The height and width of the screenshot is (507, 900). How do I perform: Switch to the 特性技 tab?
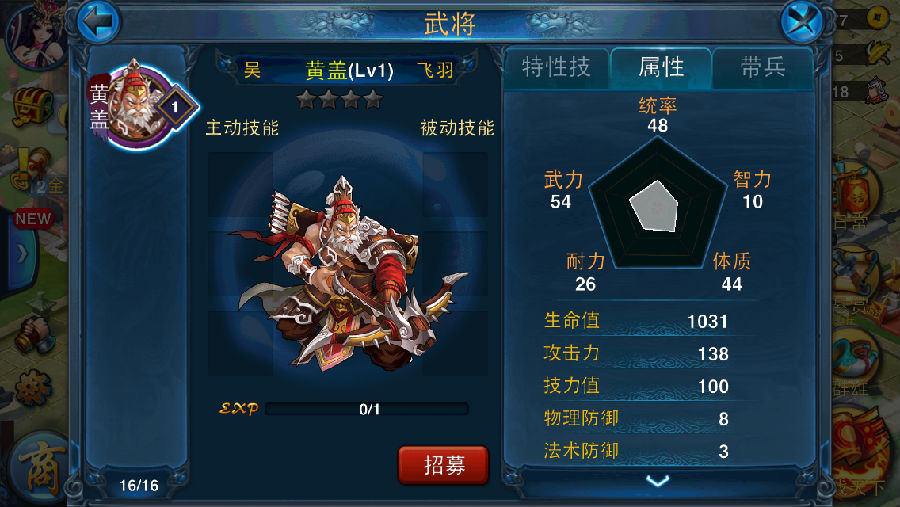[556, 68]
